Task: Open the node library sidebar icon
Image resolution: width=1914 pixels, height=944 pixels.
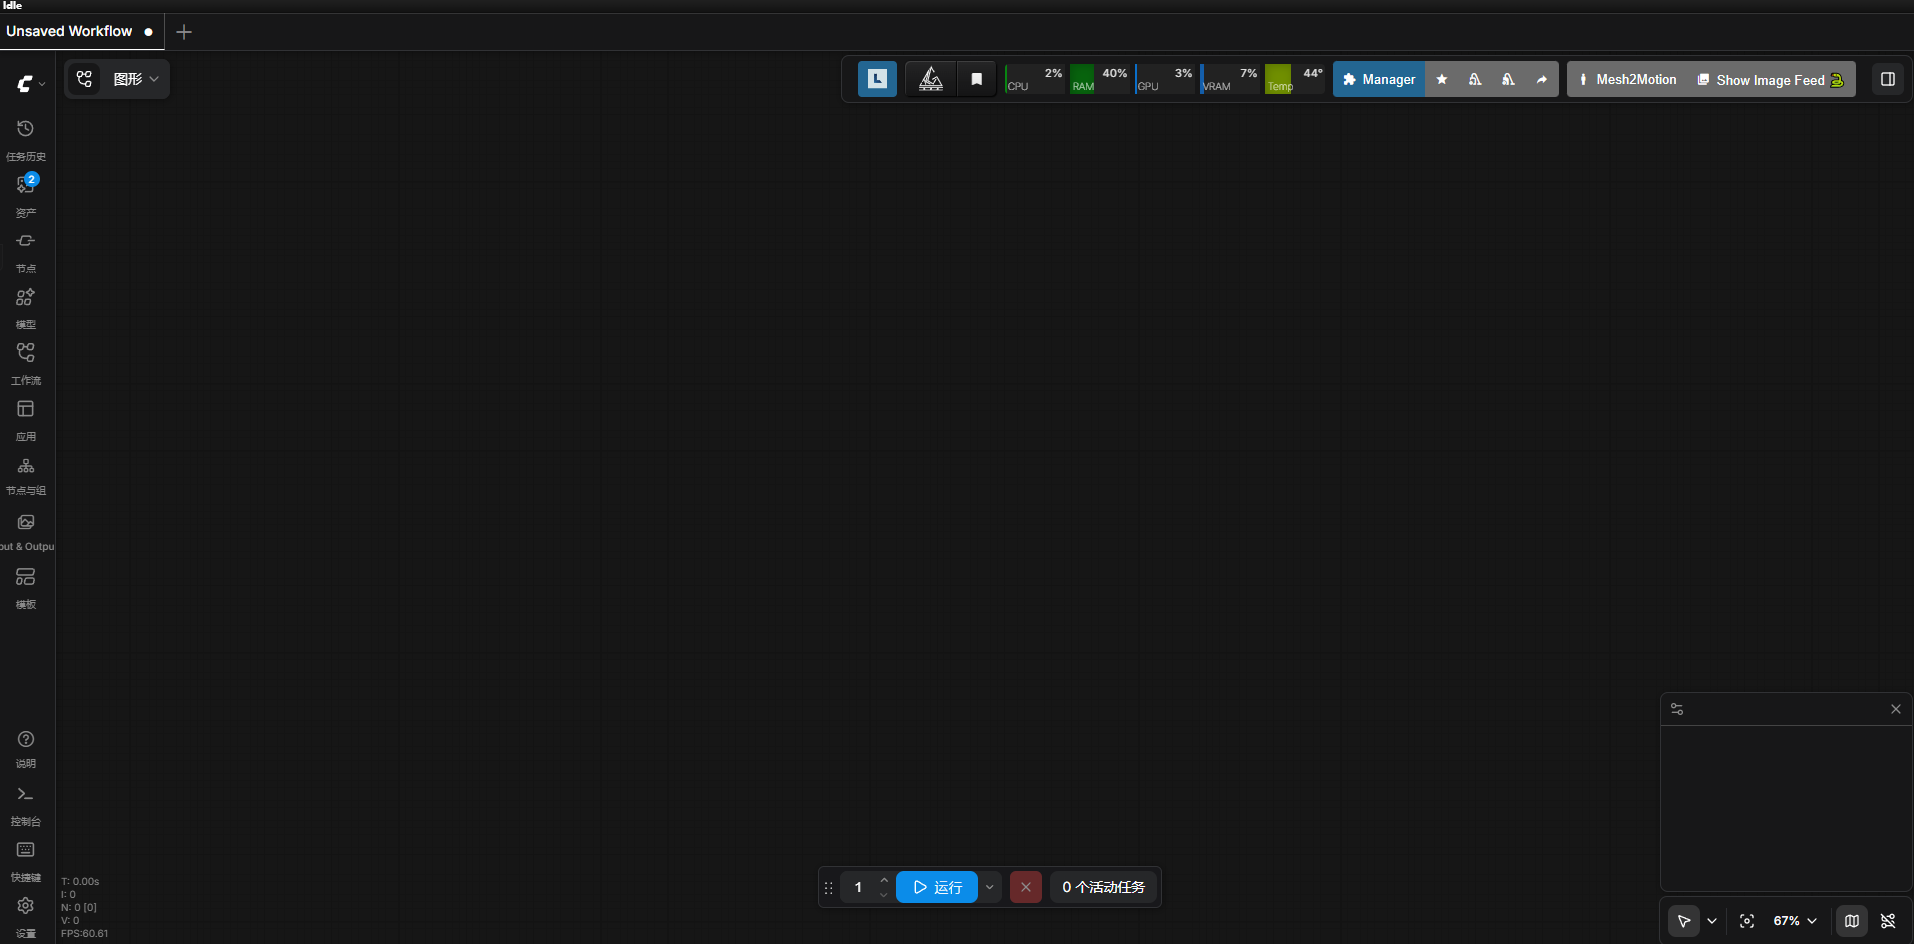Action: pos(26,251)
